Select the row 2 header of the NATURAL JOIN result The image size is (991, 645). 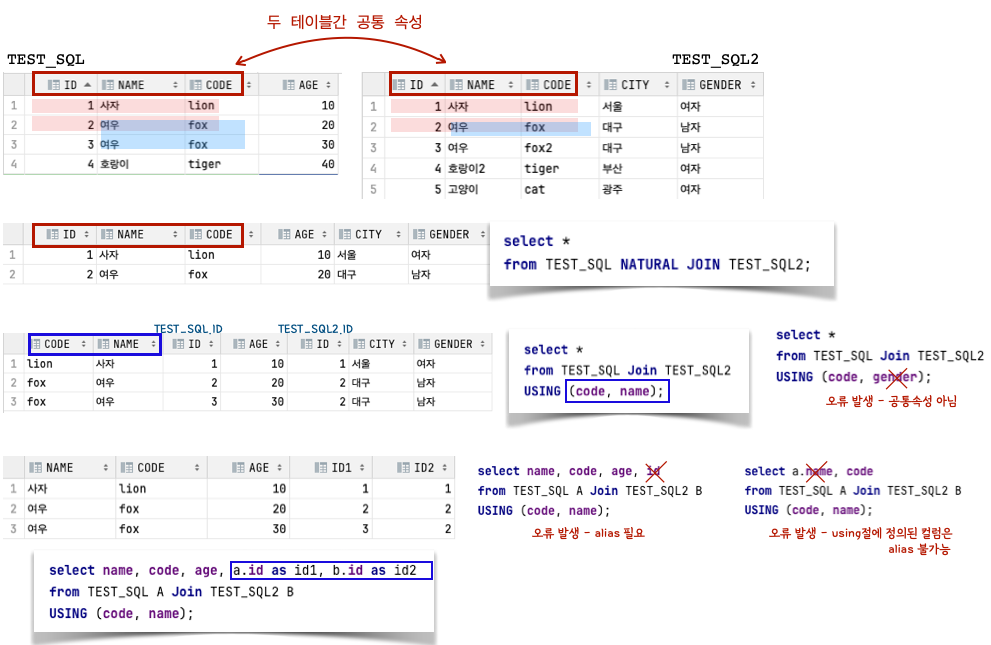tap(12, 274)
